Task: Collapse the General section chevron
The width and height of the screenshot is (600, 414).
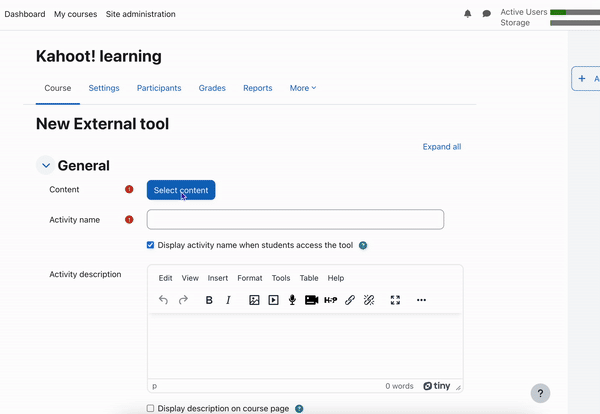Action: click(x=46, y=165)
